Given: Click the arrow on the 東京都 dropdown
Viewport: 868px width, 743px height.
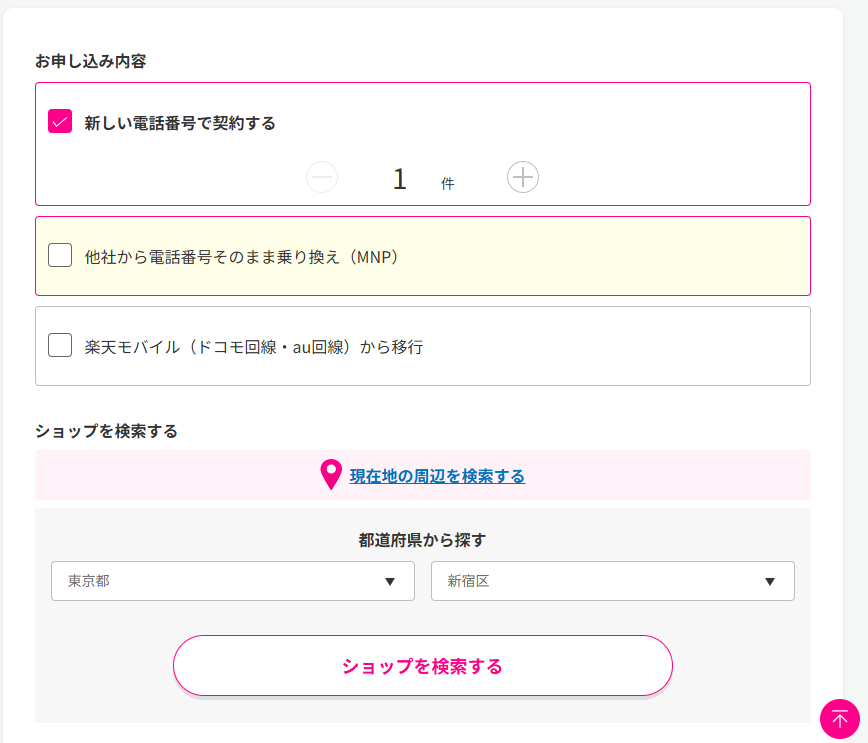Looking at the screenshot, I should coord(390,582).
